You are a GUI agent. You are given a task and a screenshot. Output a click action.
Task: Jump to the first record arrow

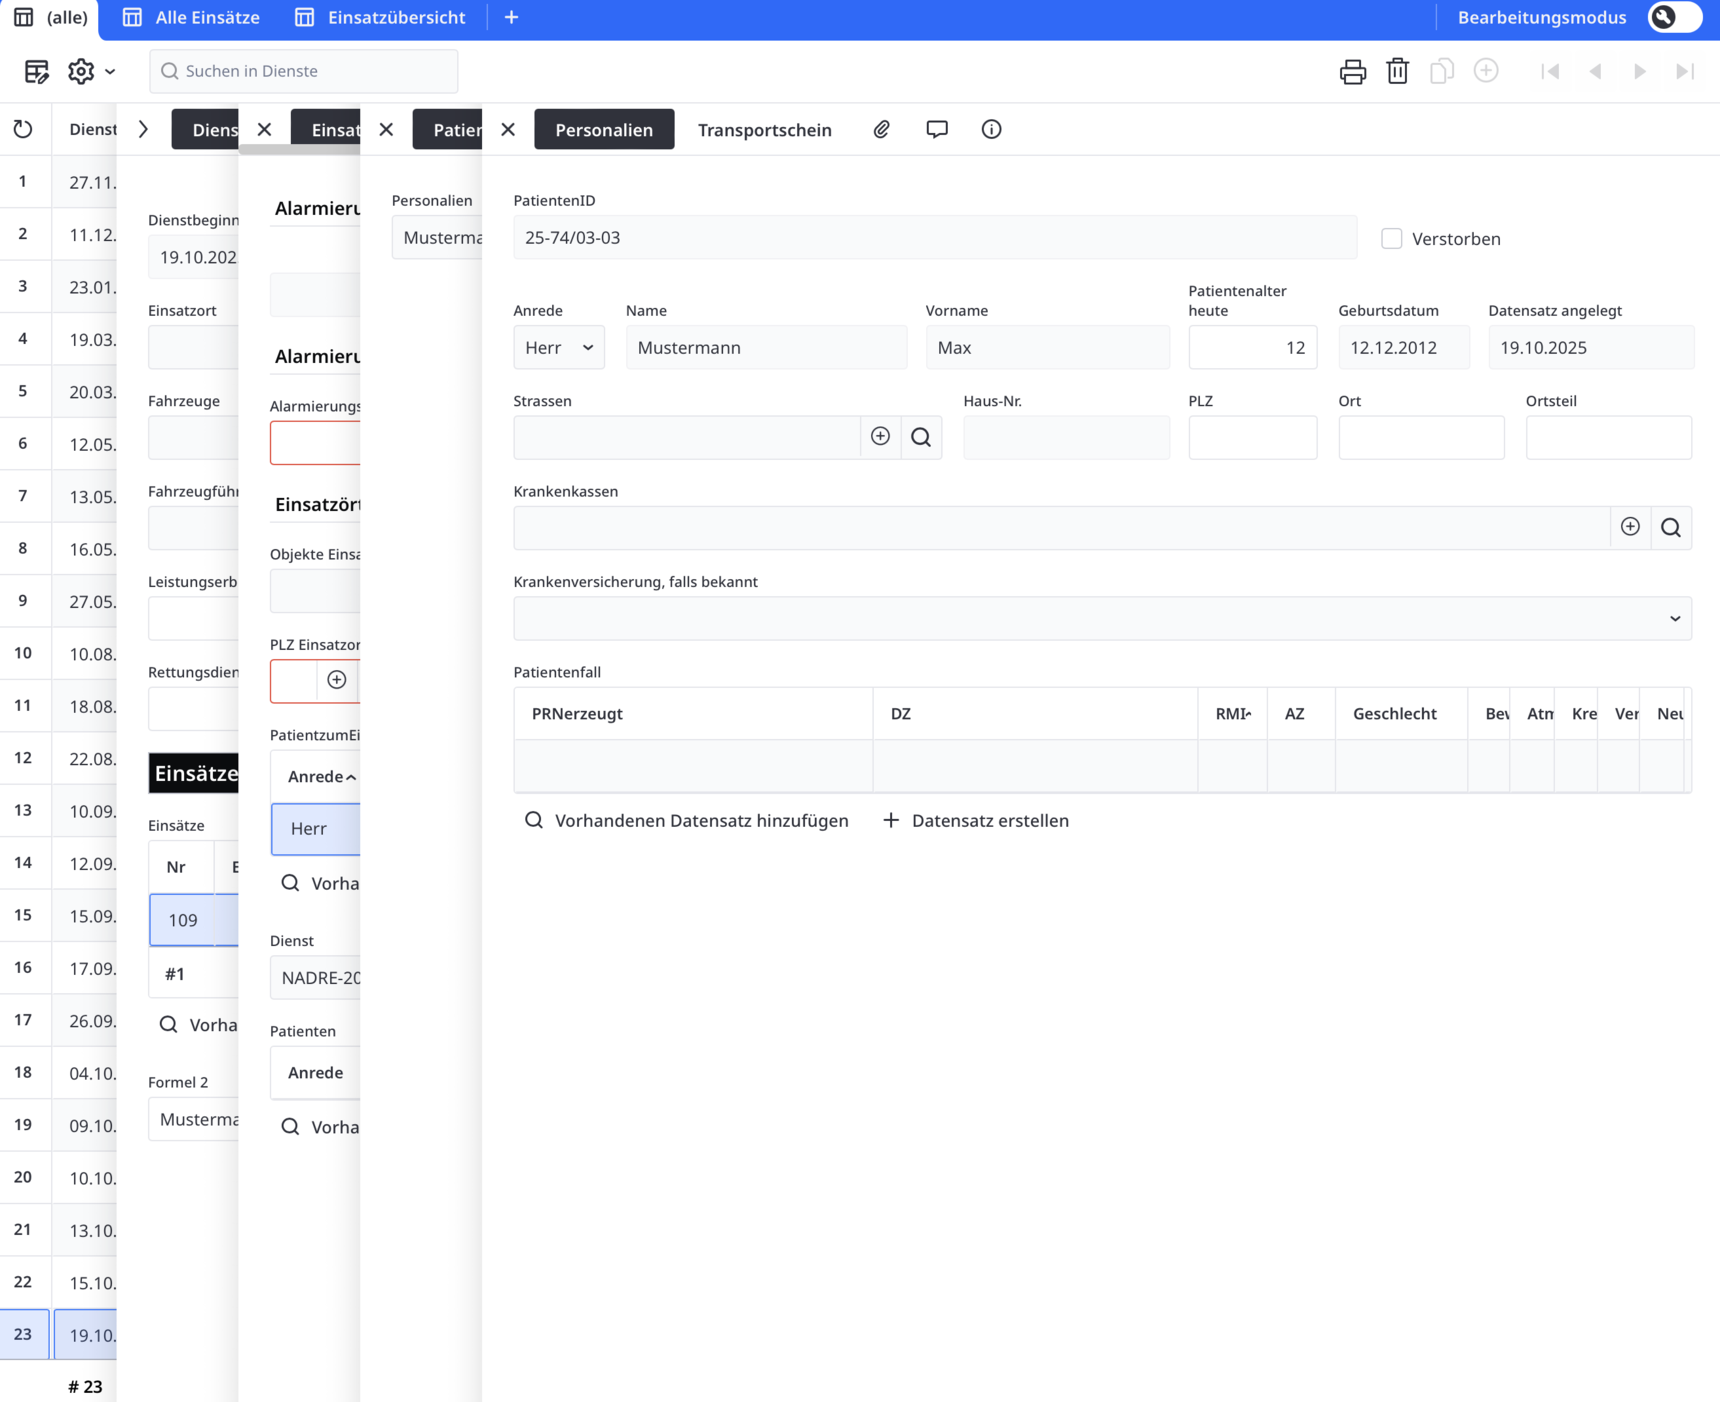tap(1550, 72)
